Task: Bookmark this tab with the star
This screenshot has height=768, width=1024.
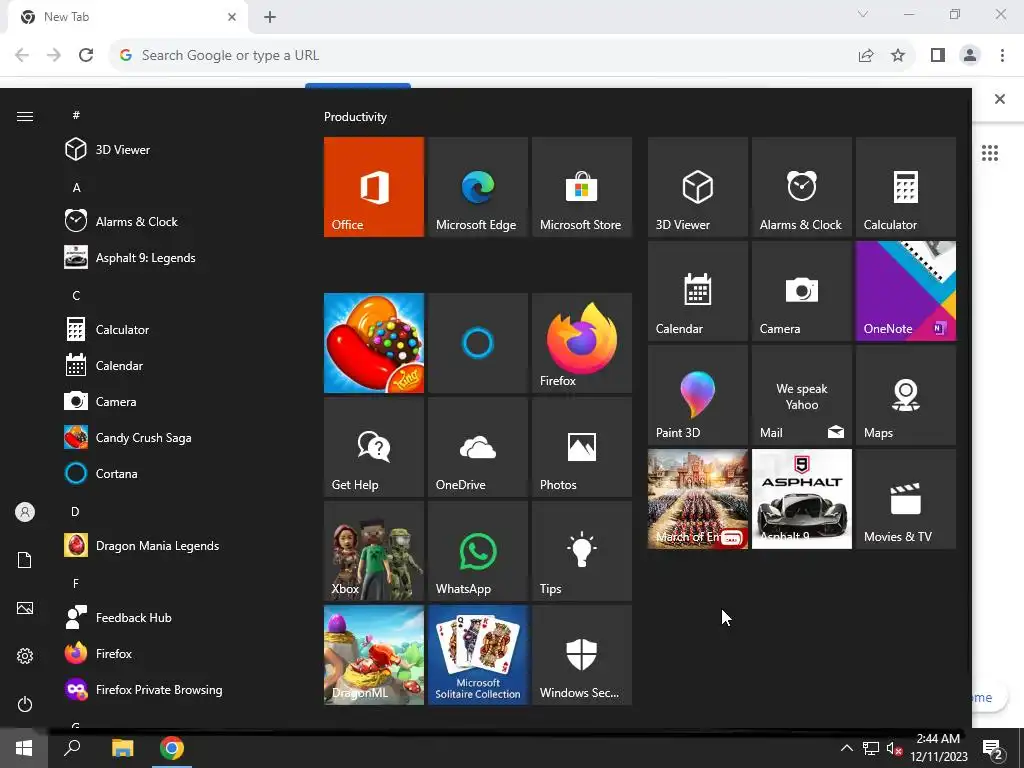Action: [898, 56]
